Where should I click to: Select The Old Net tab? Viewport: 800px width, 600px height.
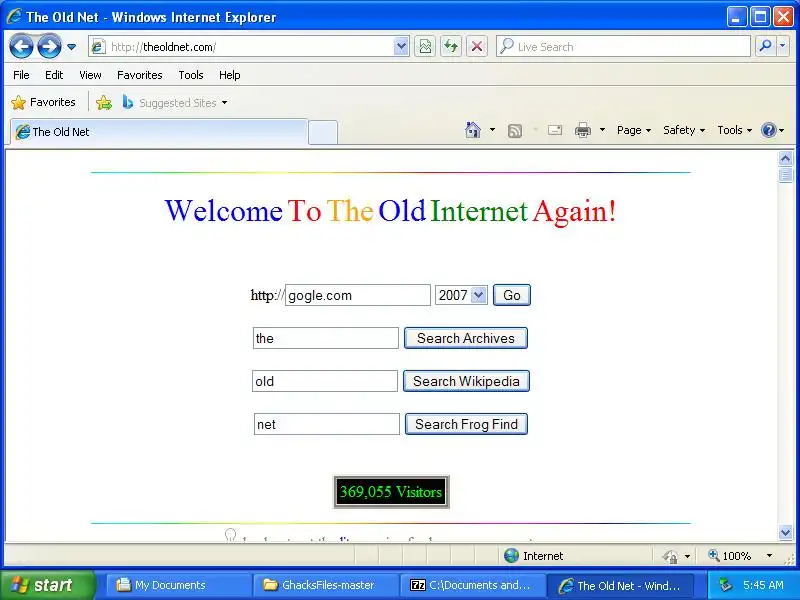159,132
